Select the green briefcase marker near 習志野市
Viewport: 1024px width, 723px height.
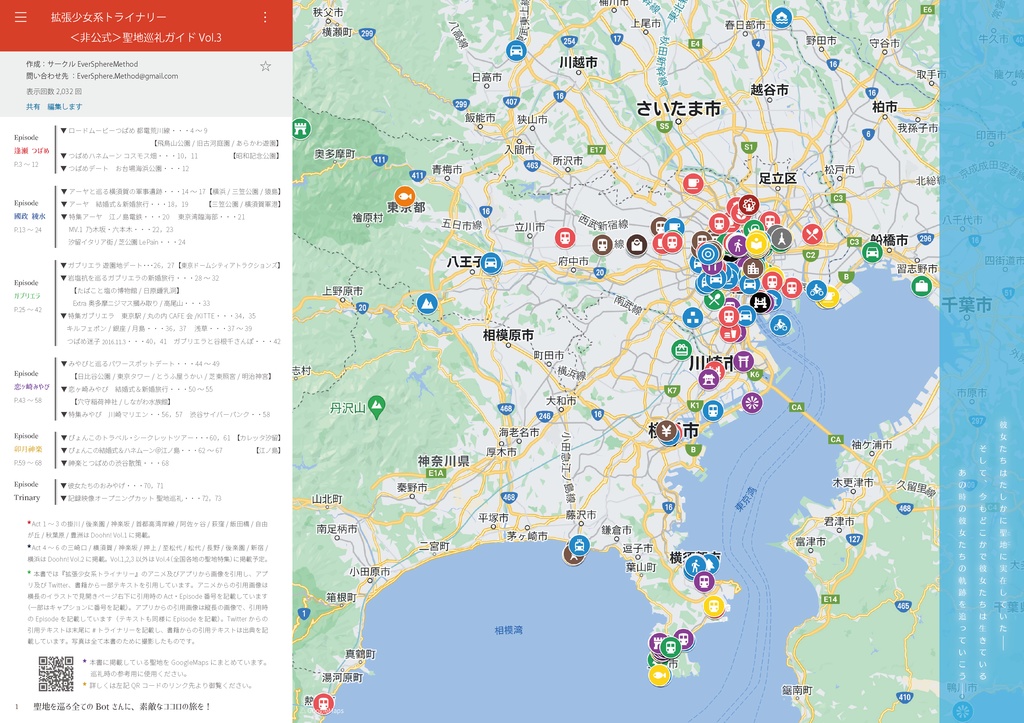click(921, 286)
